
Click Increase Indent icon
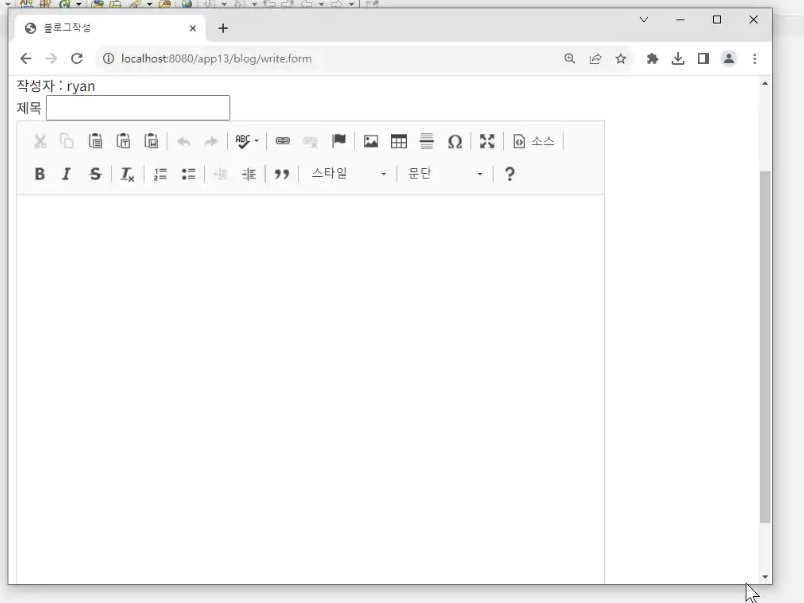tap(249, 174)
